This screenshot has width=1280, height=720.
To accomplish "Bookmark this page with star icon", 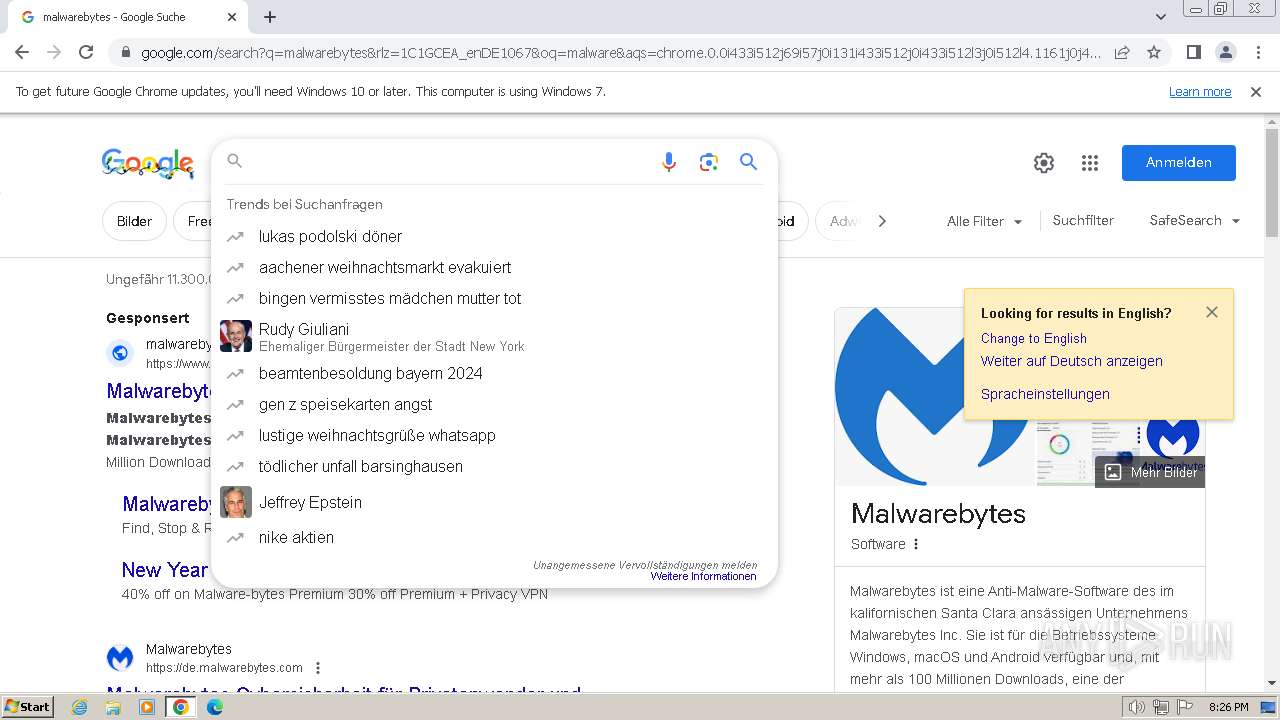I will tap(1154, 52).
